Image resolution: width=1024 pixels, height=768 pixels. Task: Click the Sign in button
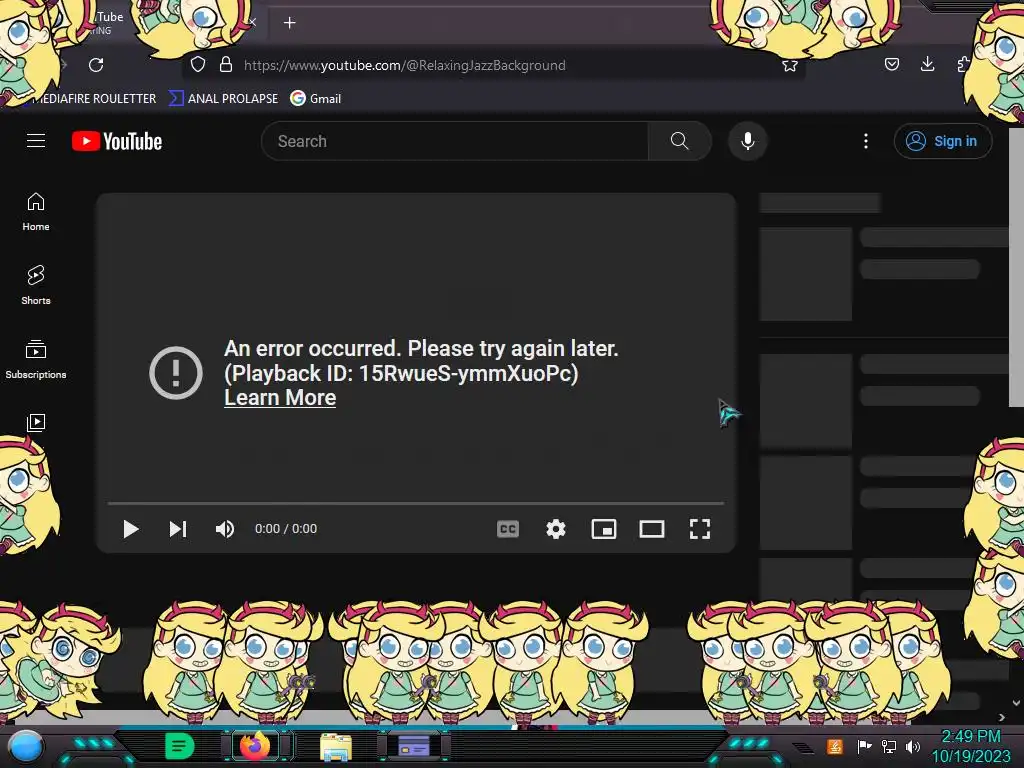click(943, 141)
